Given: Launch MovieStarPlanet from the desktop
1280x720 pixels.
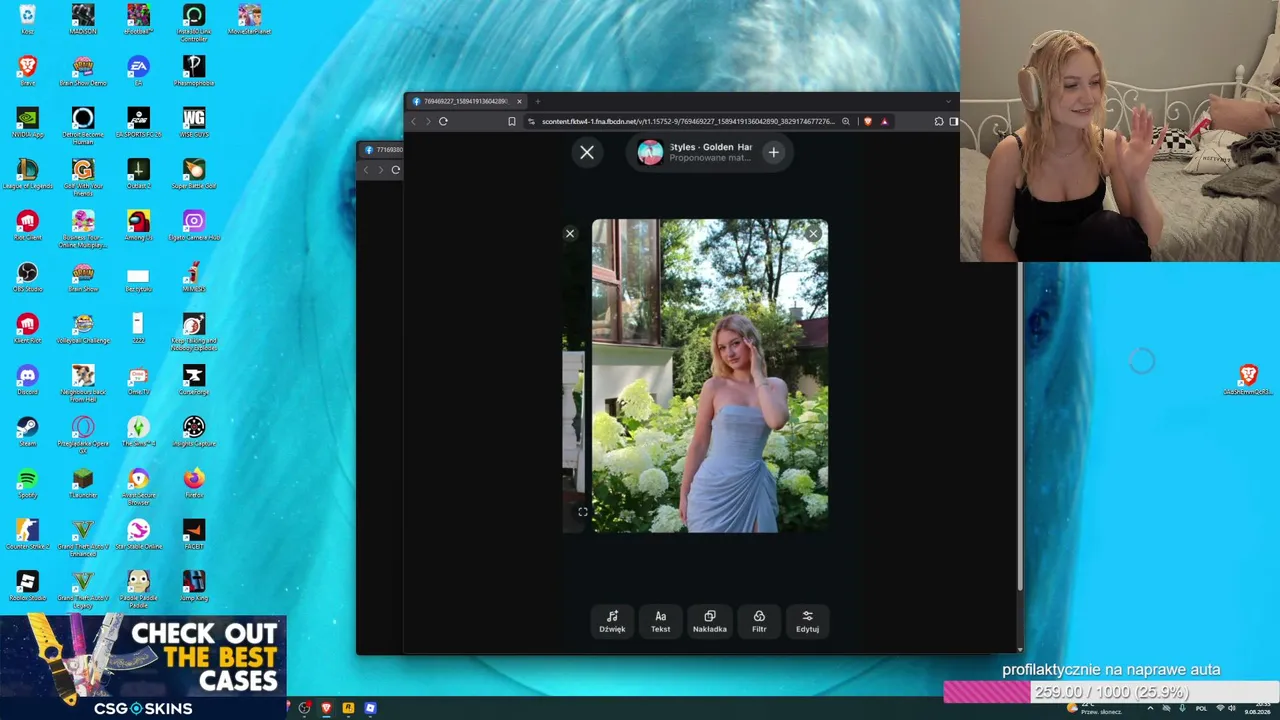Looking at the screenshot, I should tap(250, 18).
